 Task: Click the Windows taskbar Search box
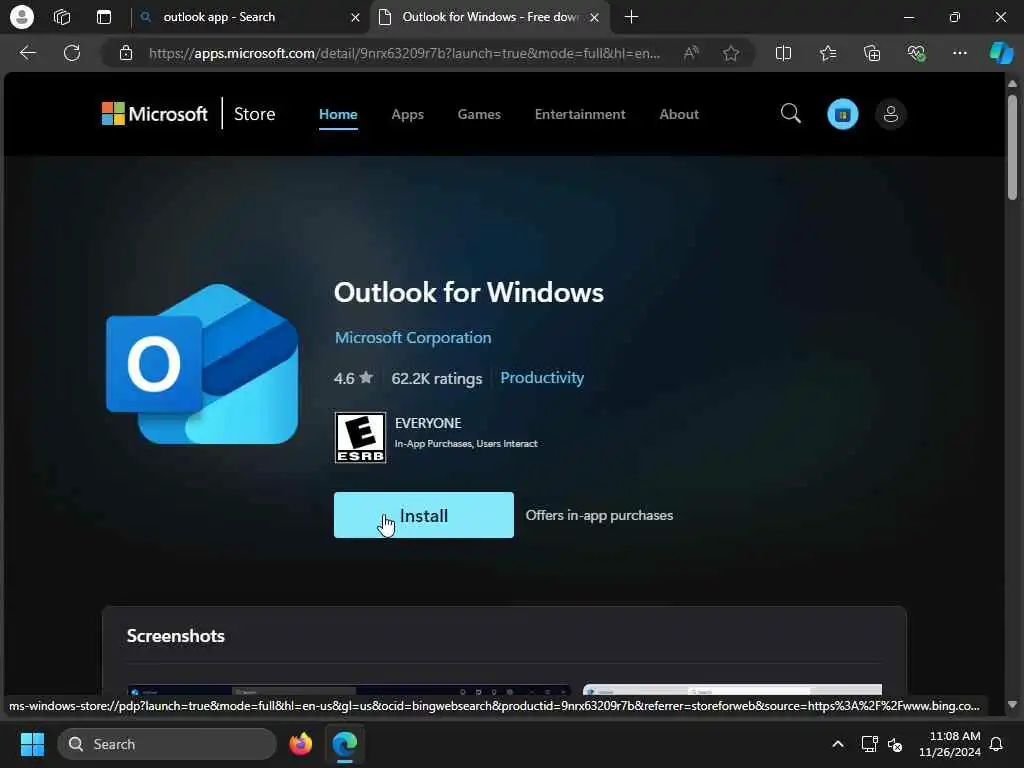click(167, 744)
